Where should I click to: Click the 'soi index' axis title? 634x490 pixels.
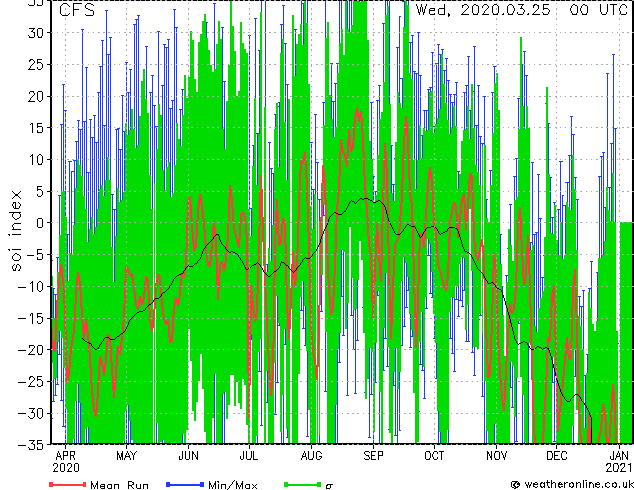click(16, 231)
